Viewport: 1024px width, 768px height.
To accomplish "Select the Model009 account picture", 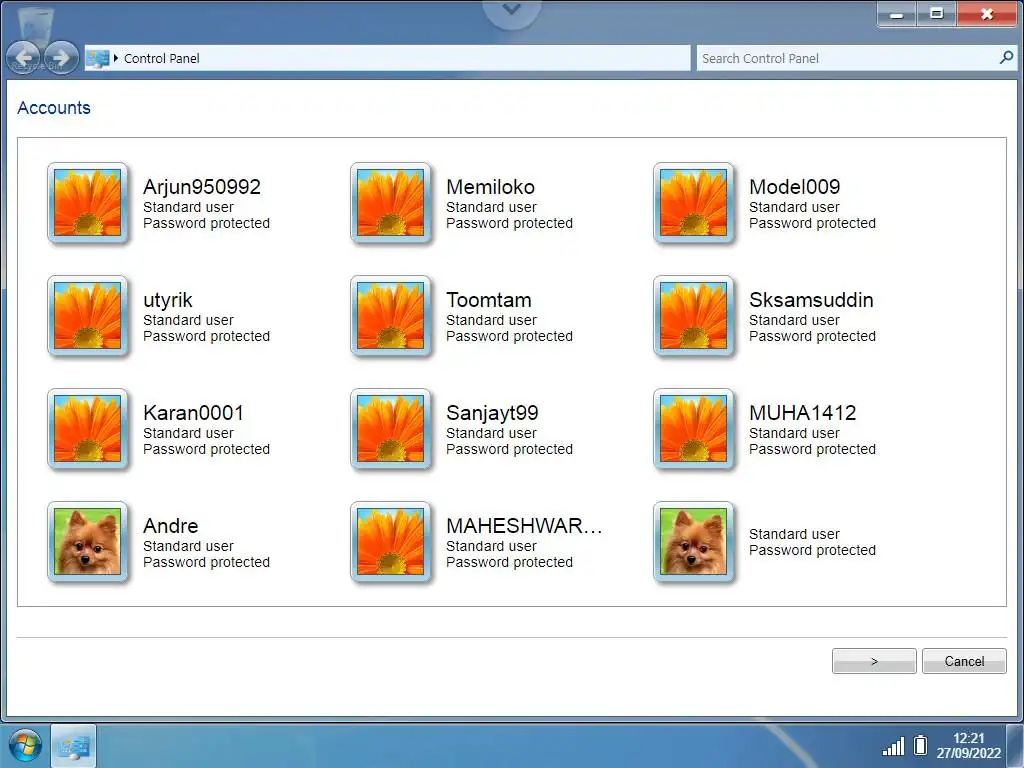I will [x=694, y=203].
